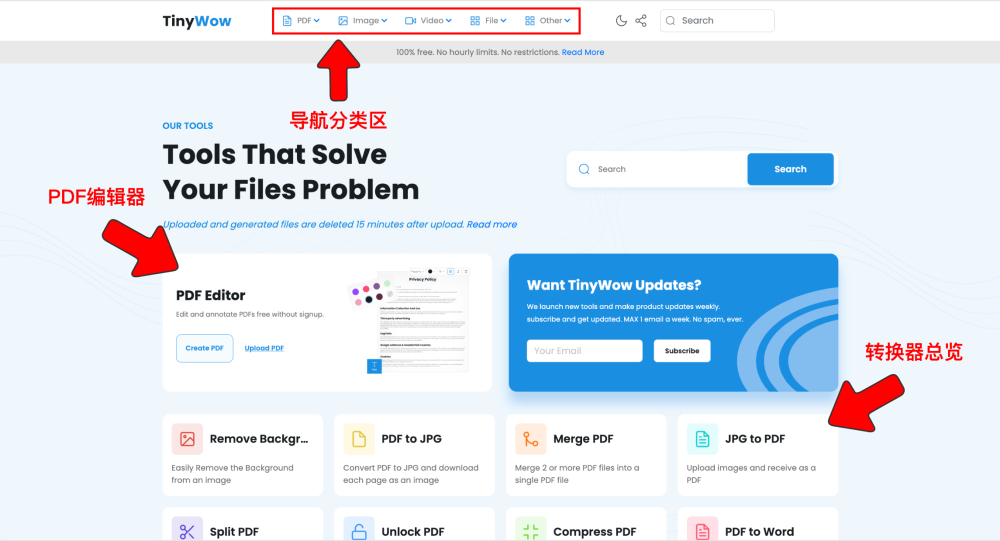This screenshot has width=1000, height=541.
Task: Expand the Image dropdown menu
Action: coord(362,20)
